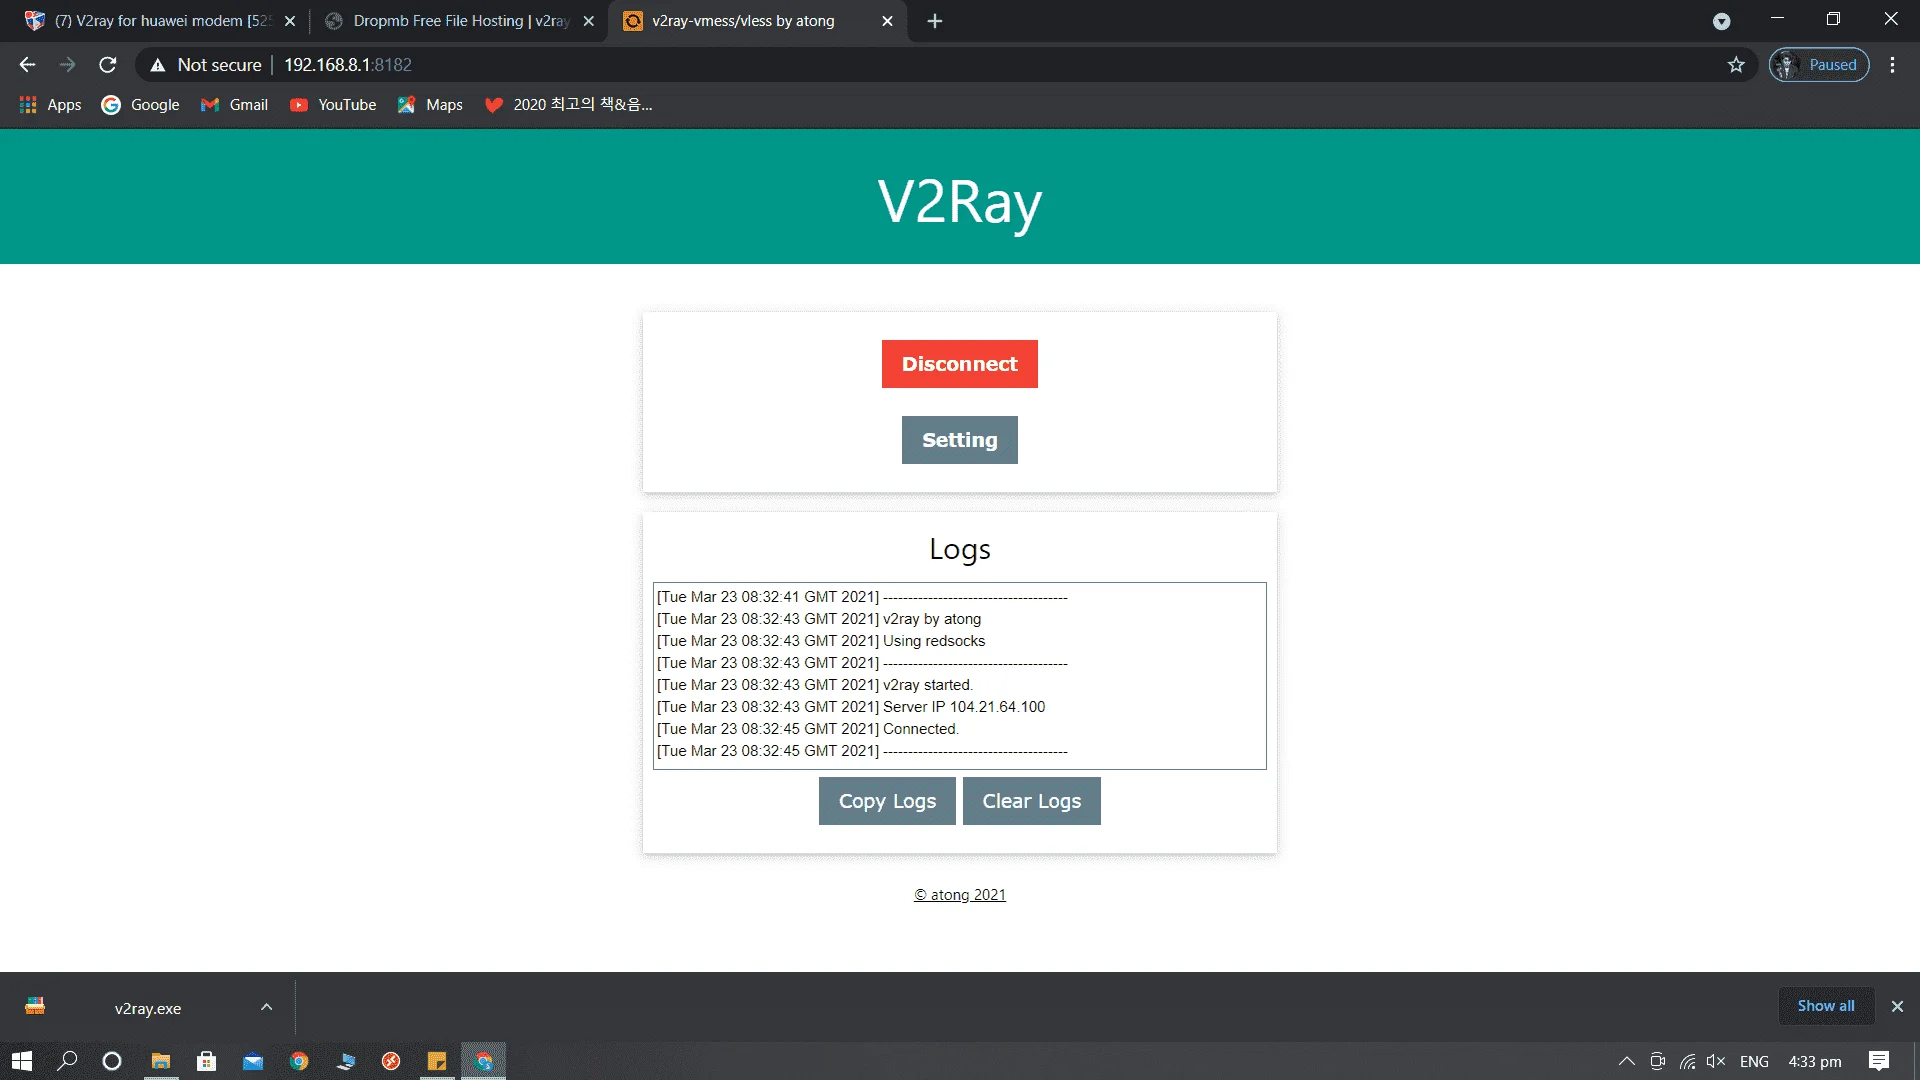Screen dimensions: 1920x1080
Task: Open the tab search dropdown arrow
Action: pyautogui.click(x=1721, y=21)
